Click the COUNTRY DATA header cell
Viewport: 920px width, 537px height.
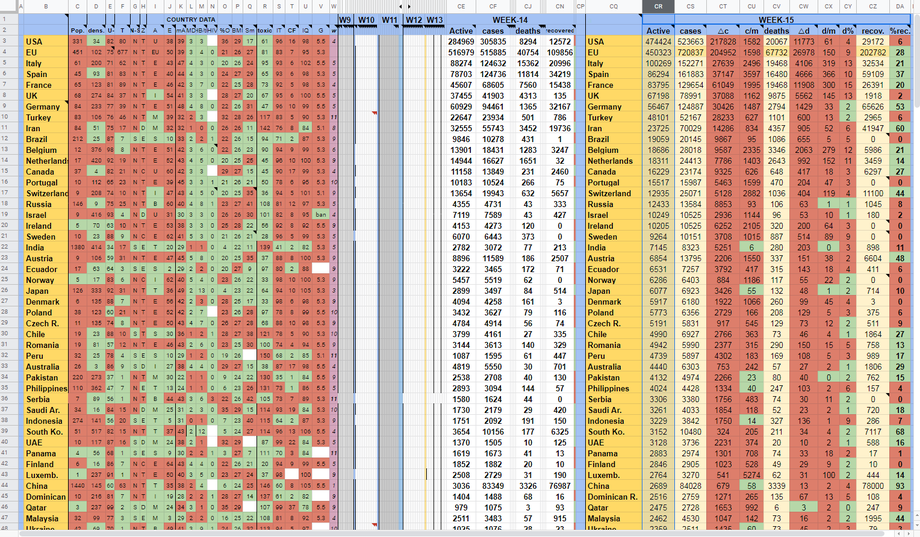pos(191,19)
